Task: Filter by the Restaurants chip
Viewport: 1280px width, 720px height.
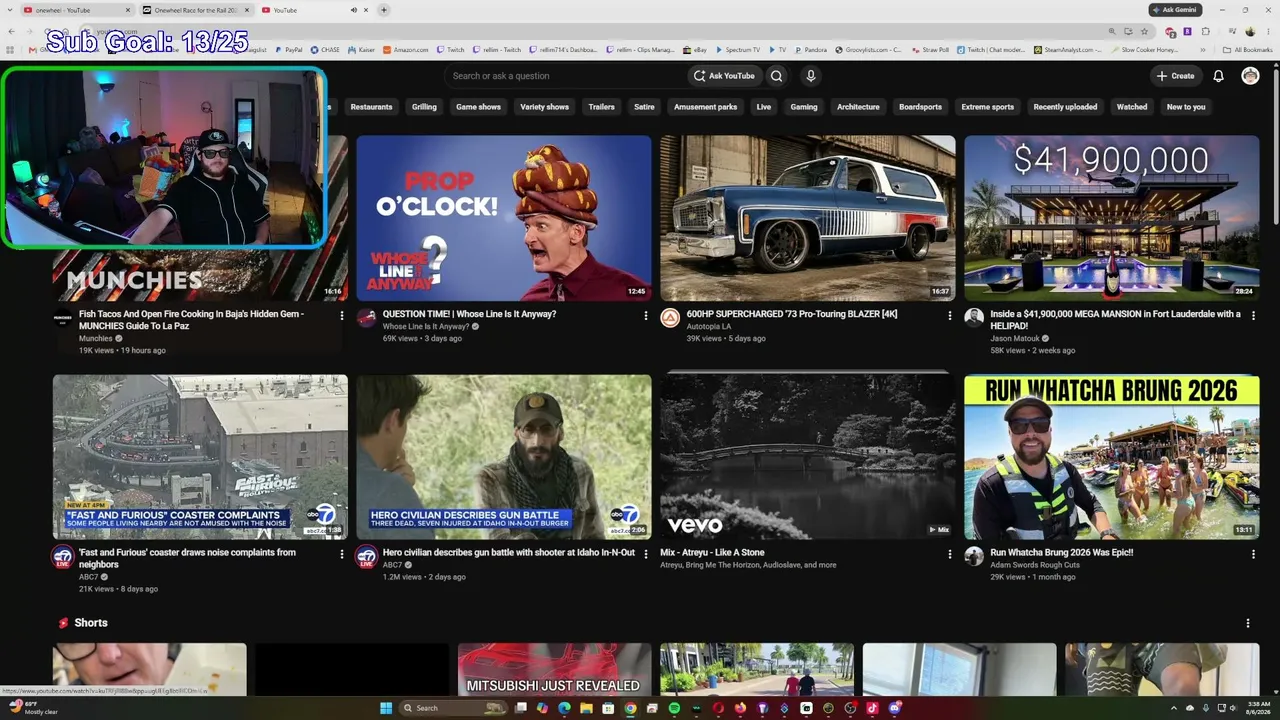Action: tap(371, 107)
